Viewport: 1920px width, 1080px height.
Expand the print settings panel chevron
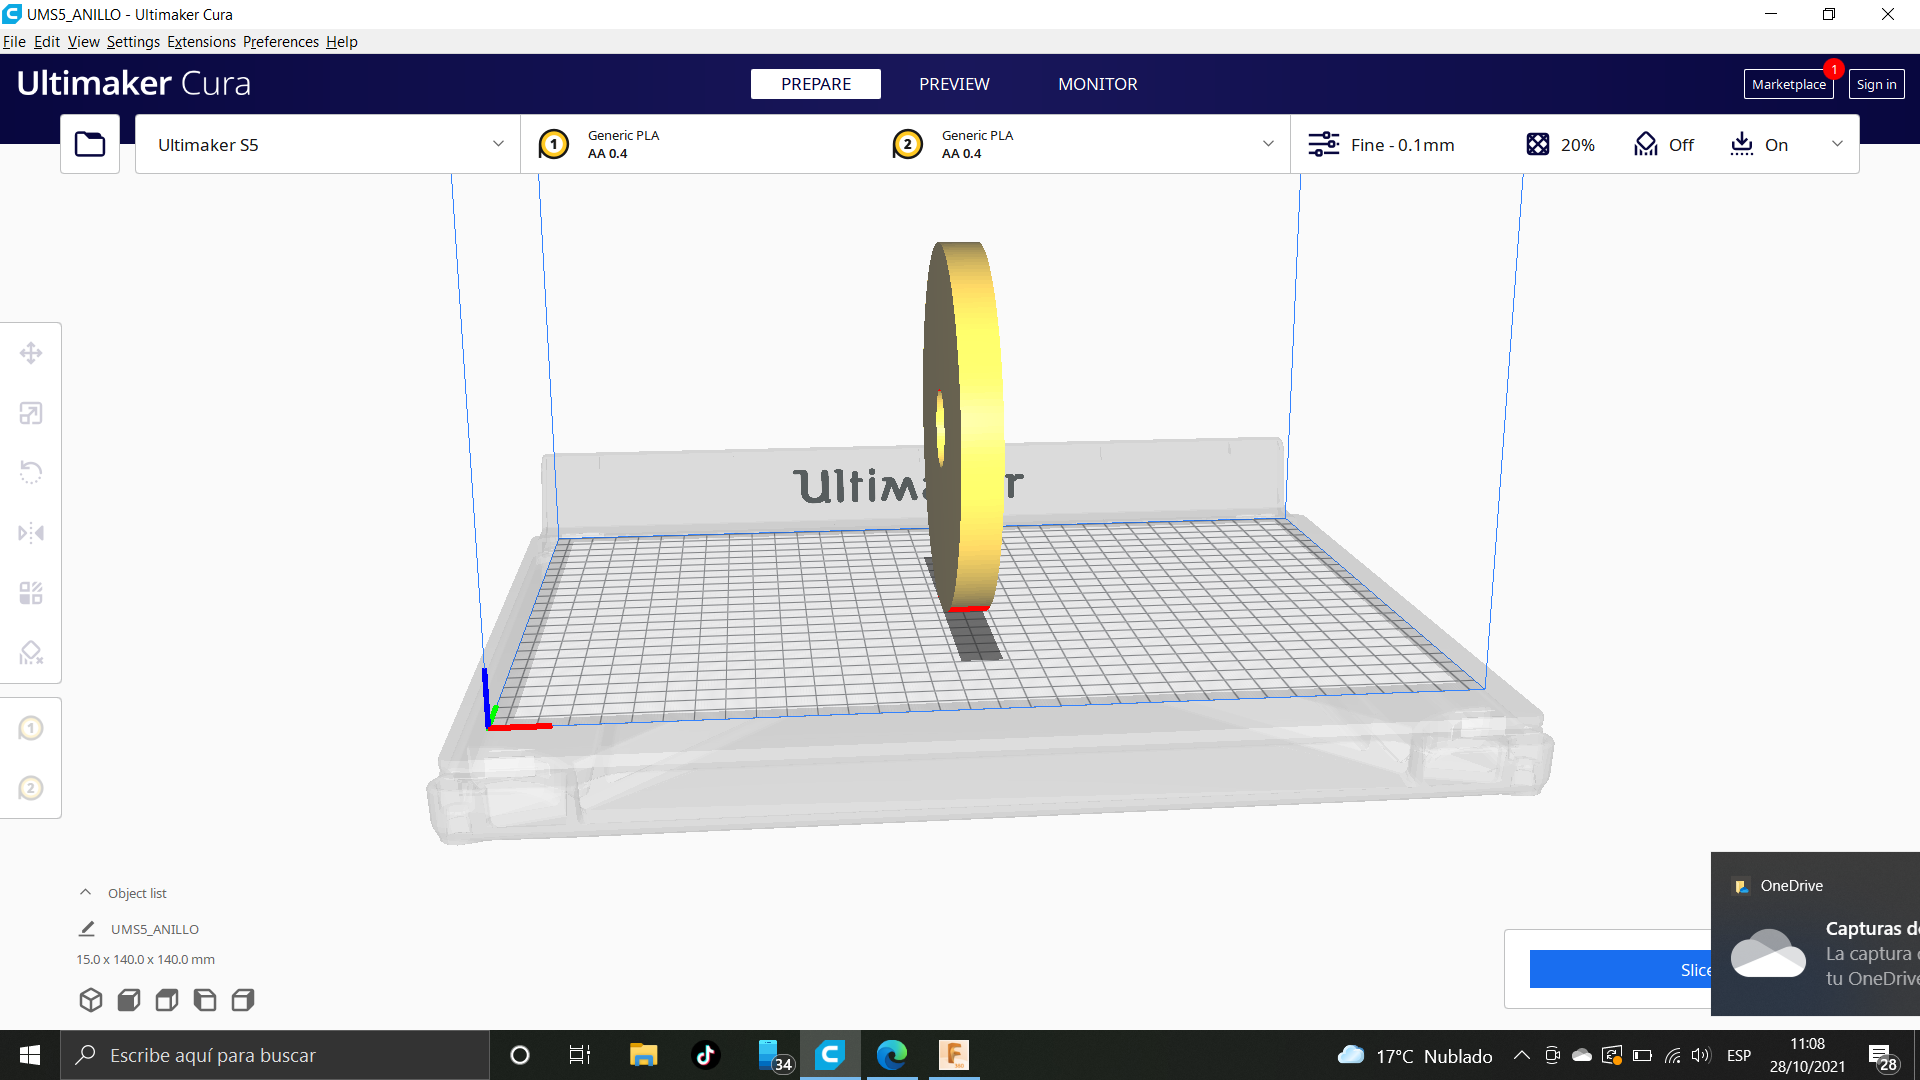(x=1837, y=144)
